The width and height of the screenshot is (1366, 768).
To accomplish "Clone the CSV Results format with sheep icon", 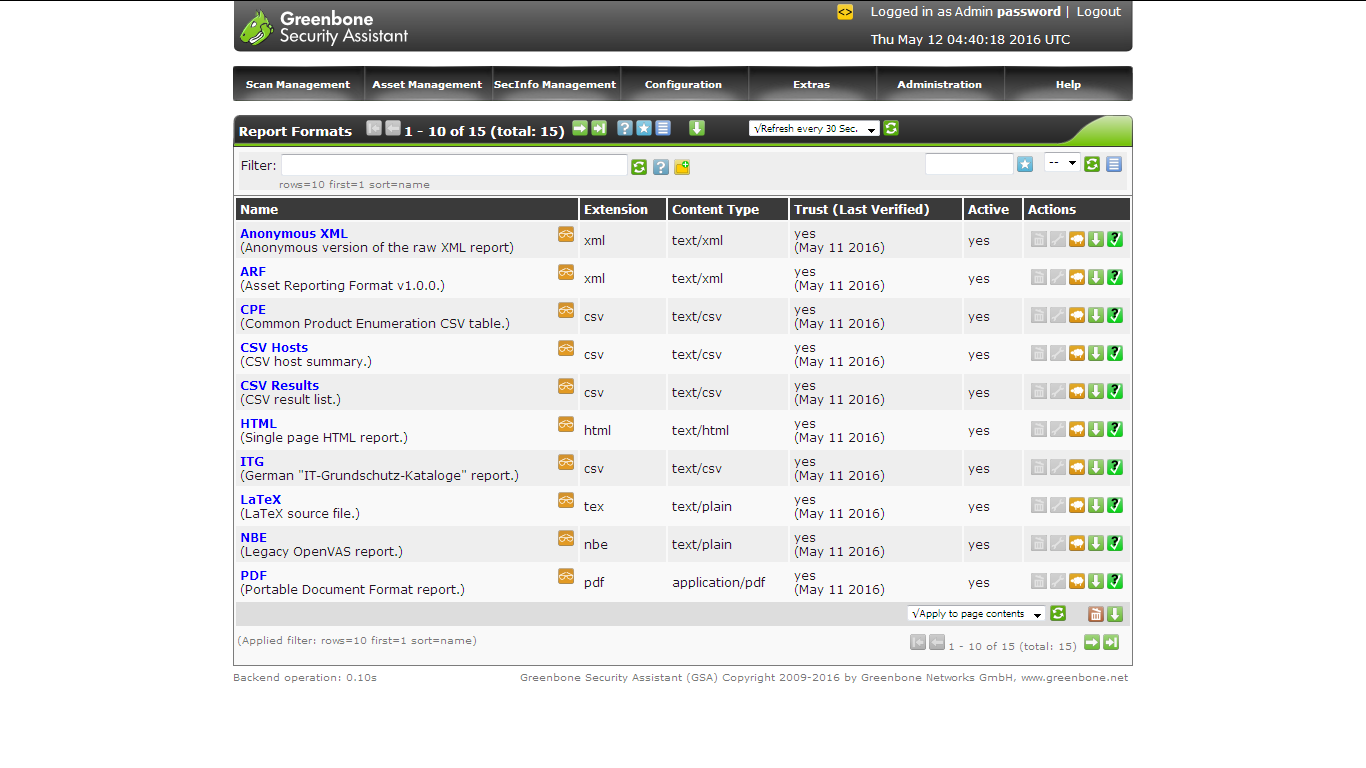I will 1077,391.
